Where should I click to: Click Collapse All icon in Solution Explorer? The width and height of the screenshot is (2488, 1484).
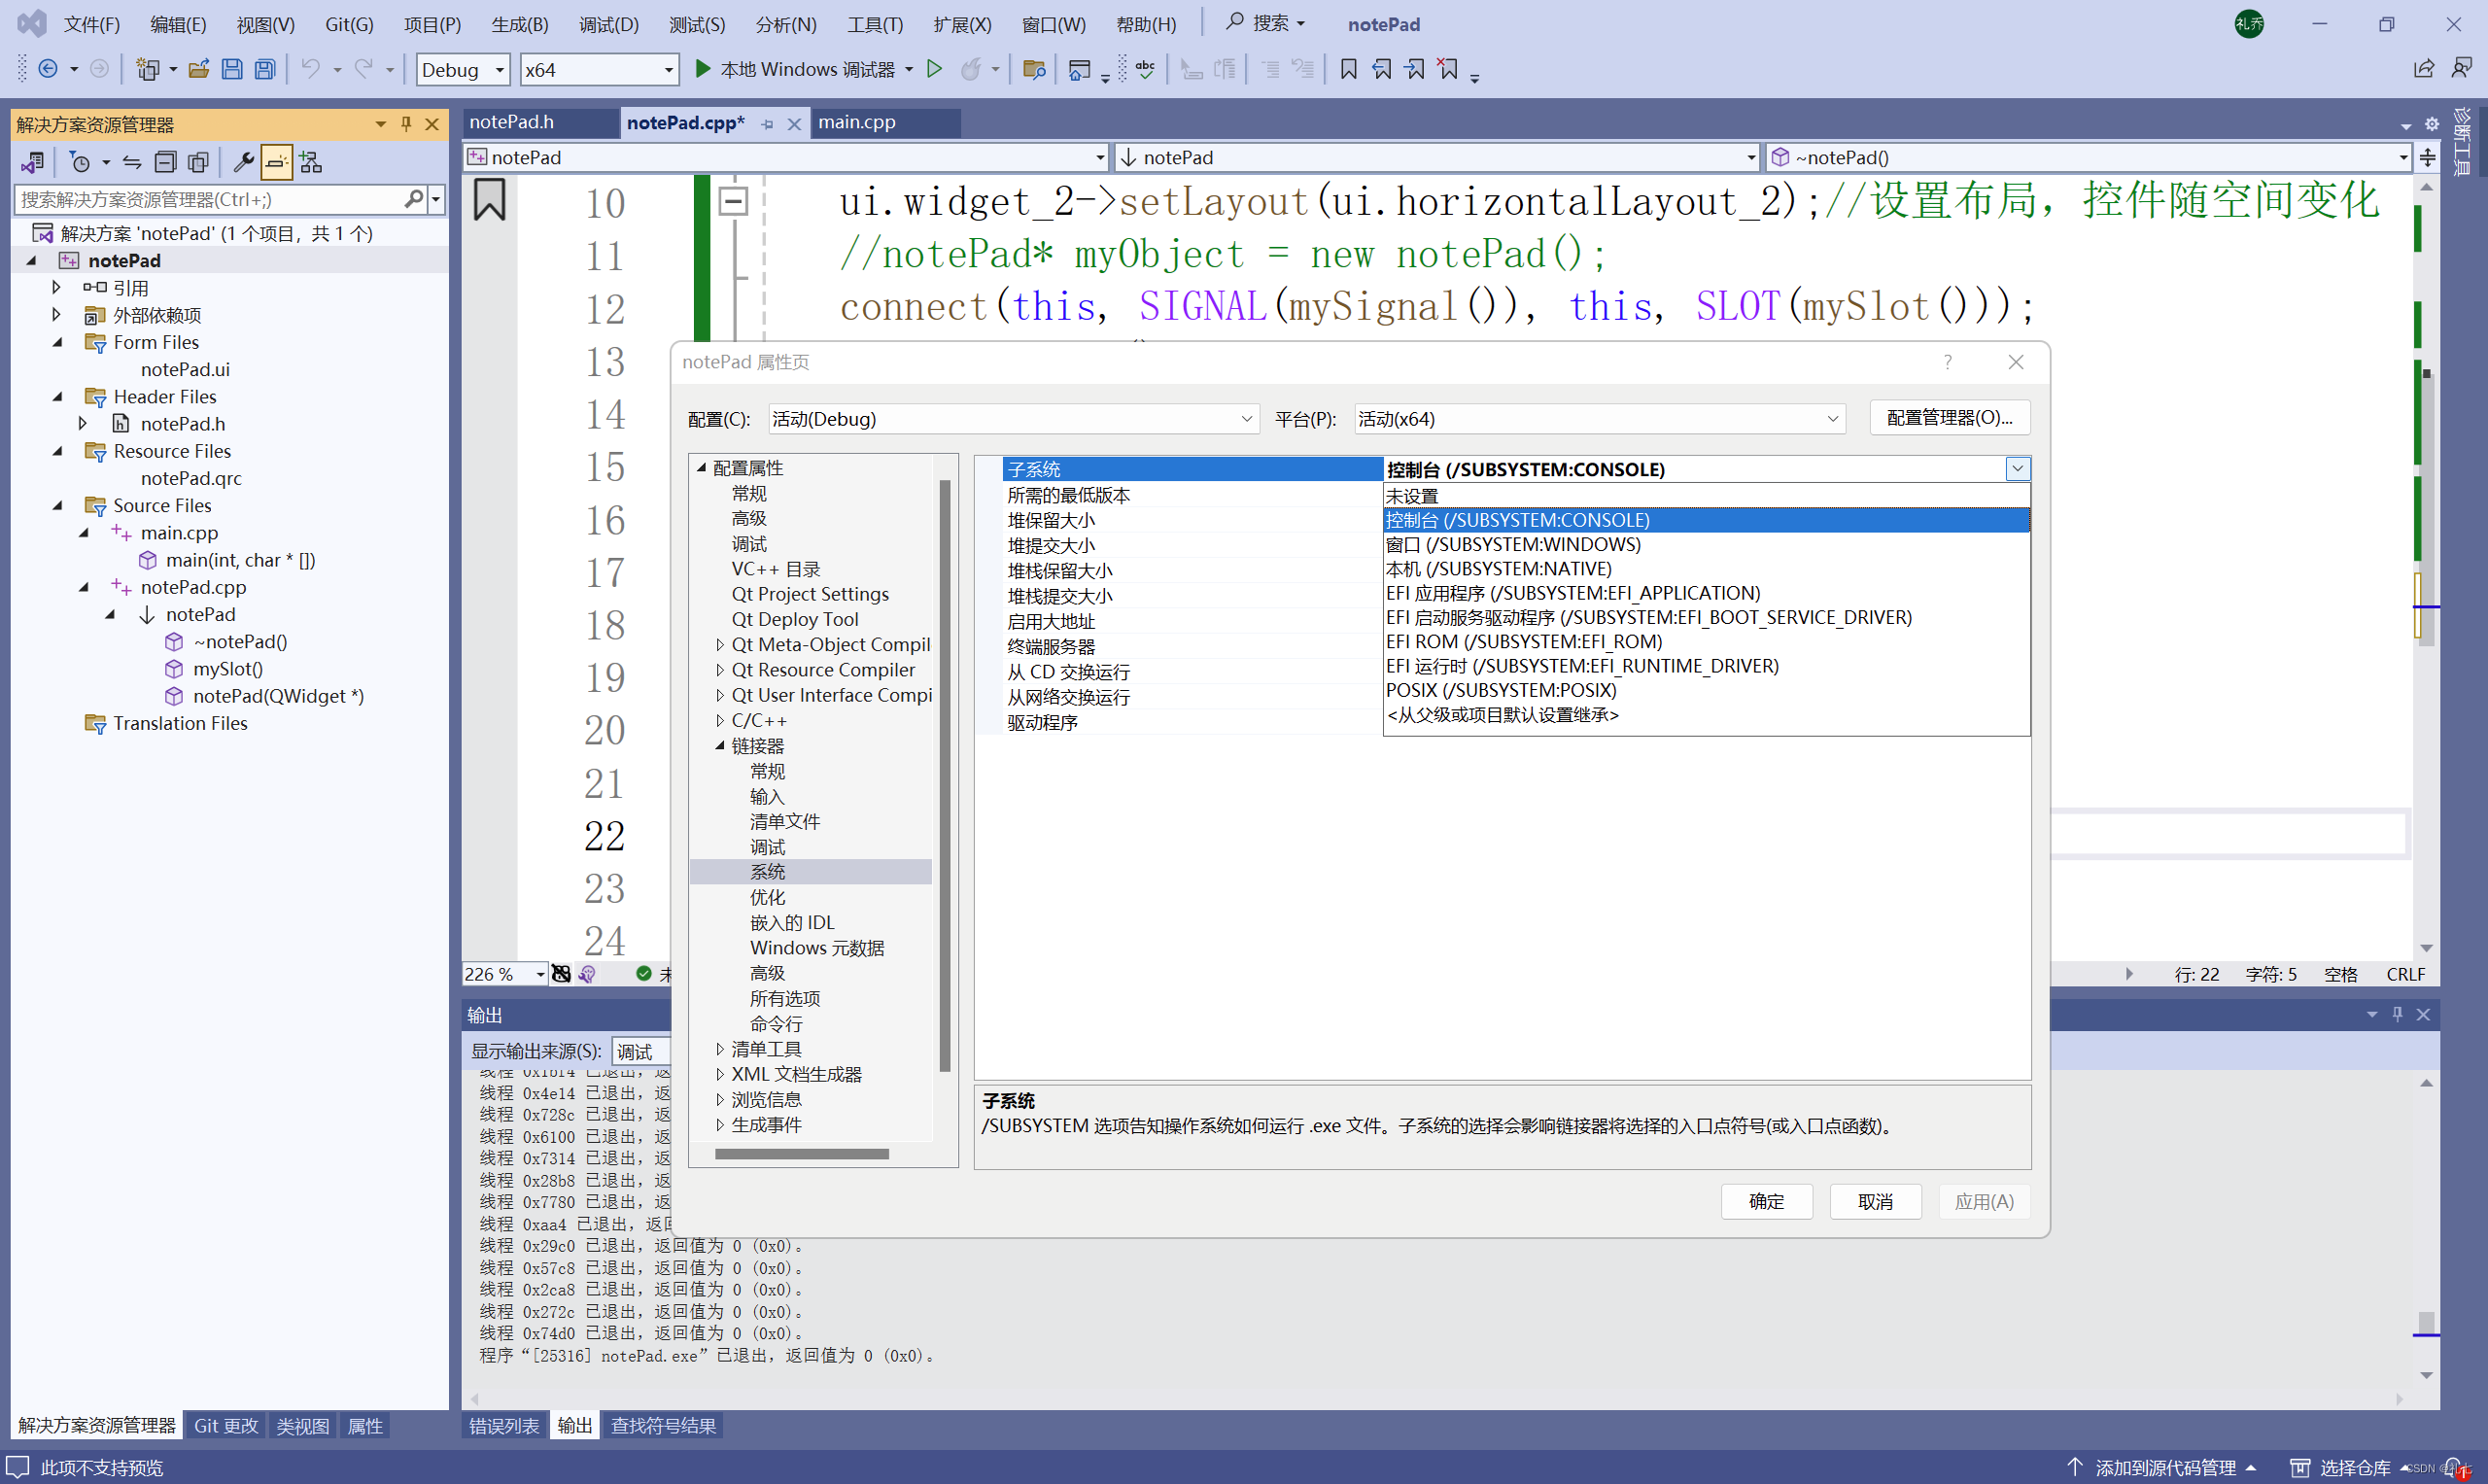[x=166, y=162]
